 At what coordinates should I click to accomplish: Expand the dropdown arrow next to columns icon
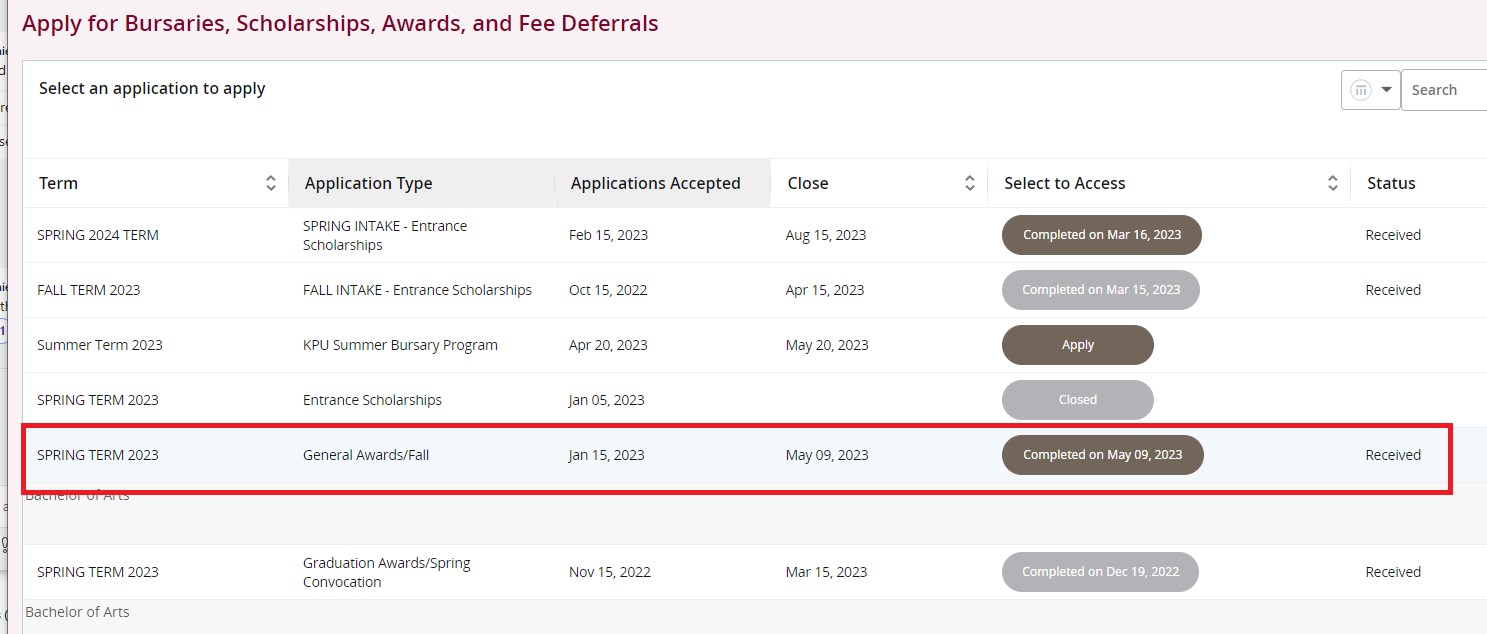[1386, 90]
